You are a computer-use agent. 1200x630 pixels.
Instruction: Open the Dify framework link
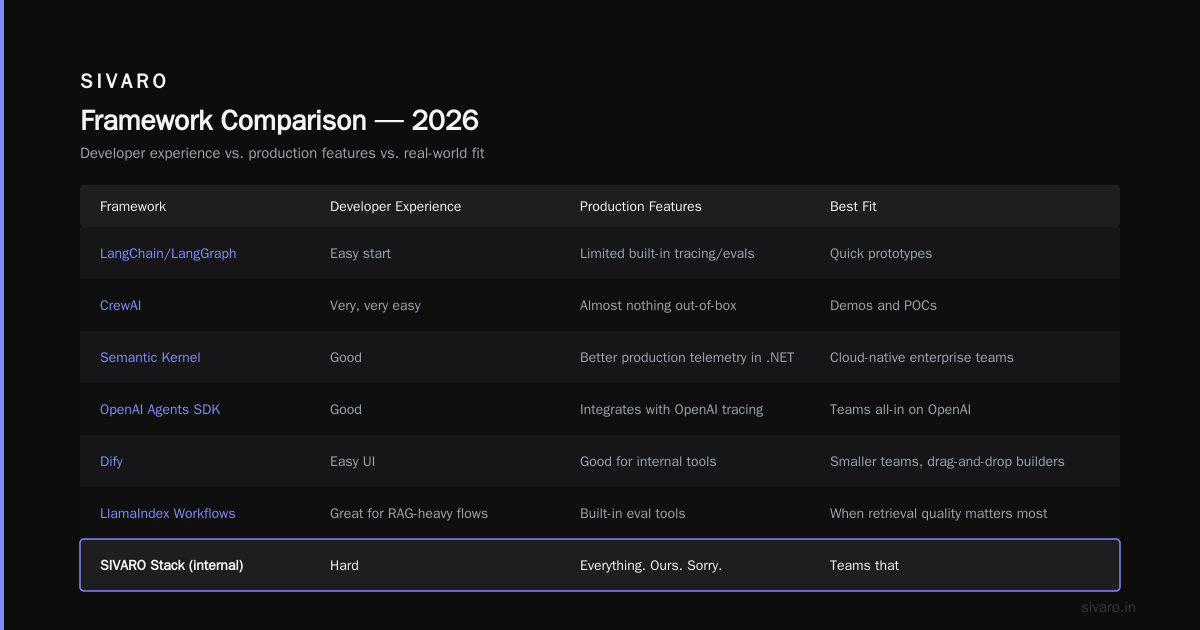coord(111,461)
